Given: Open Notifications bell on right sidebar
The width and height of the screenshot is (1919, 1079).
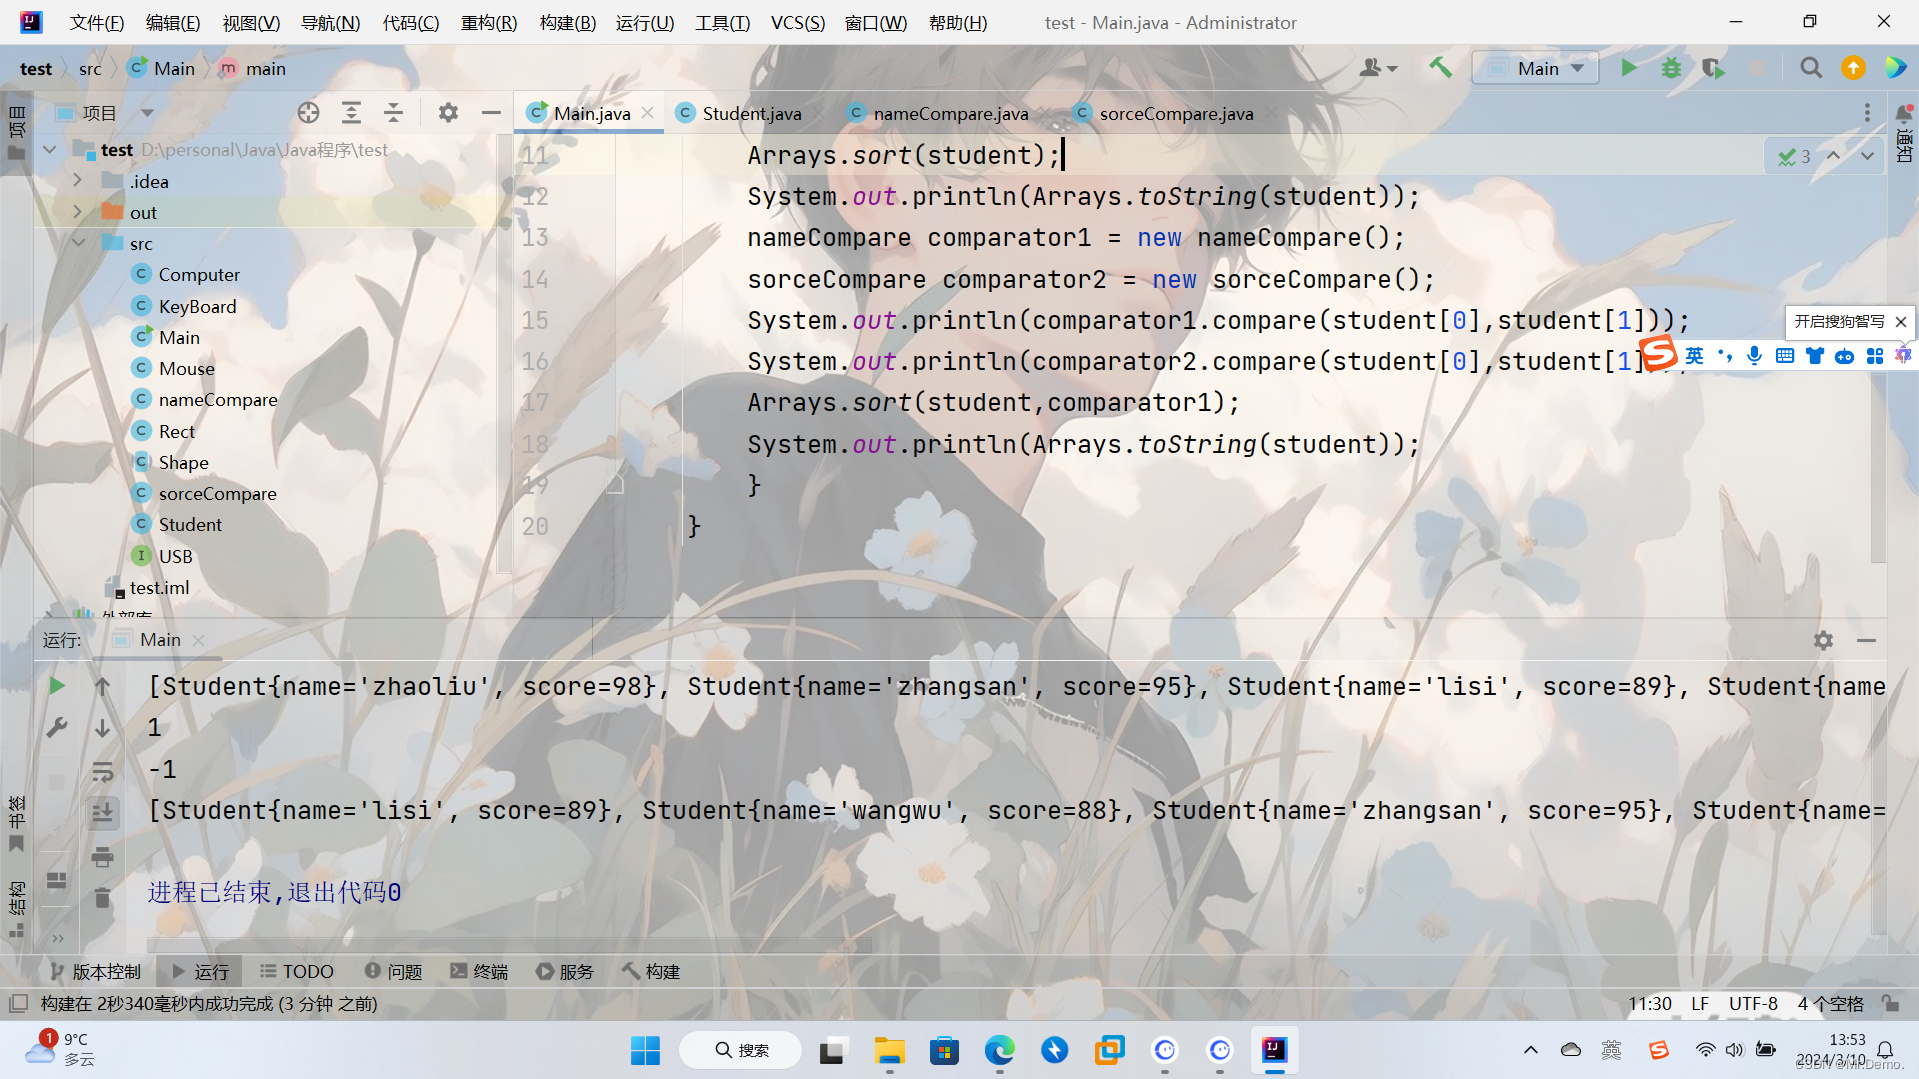Looking at the screenshot, I should 1904,112.
